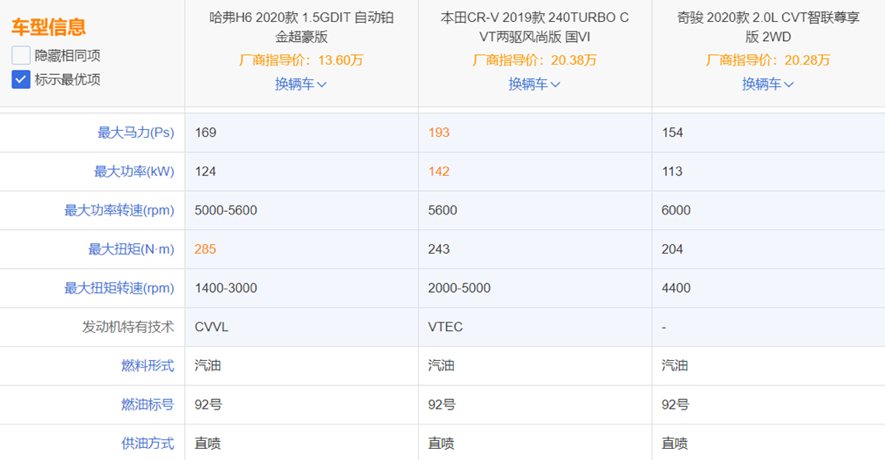Click 厂商指导价: 13.60万 price

[301, 60]
